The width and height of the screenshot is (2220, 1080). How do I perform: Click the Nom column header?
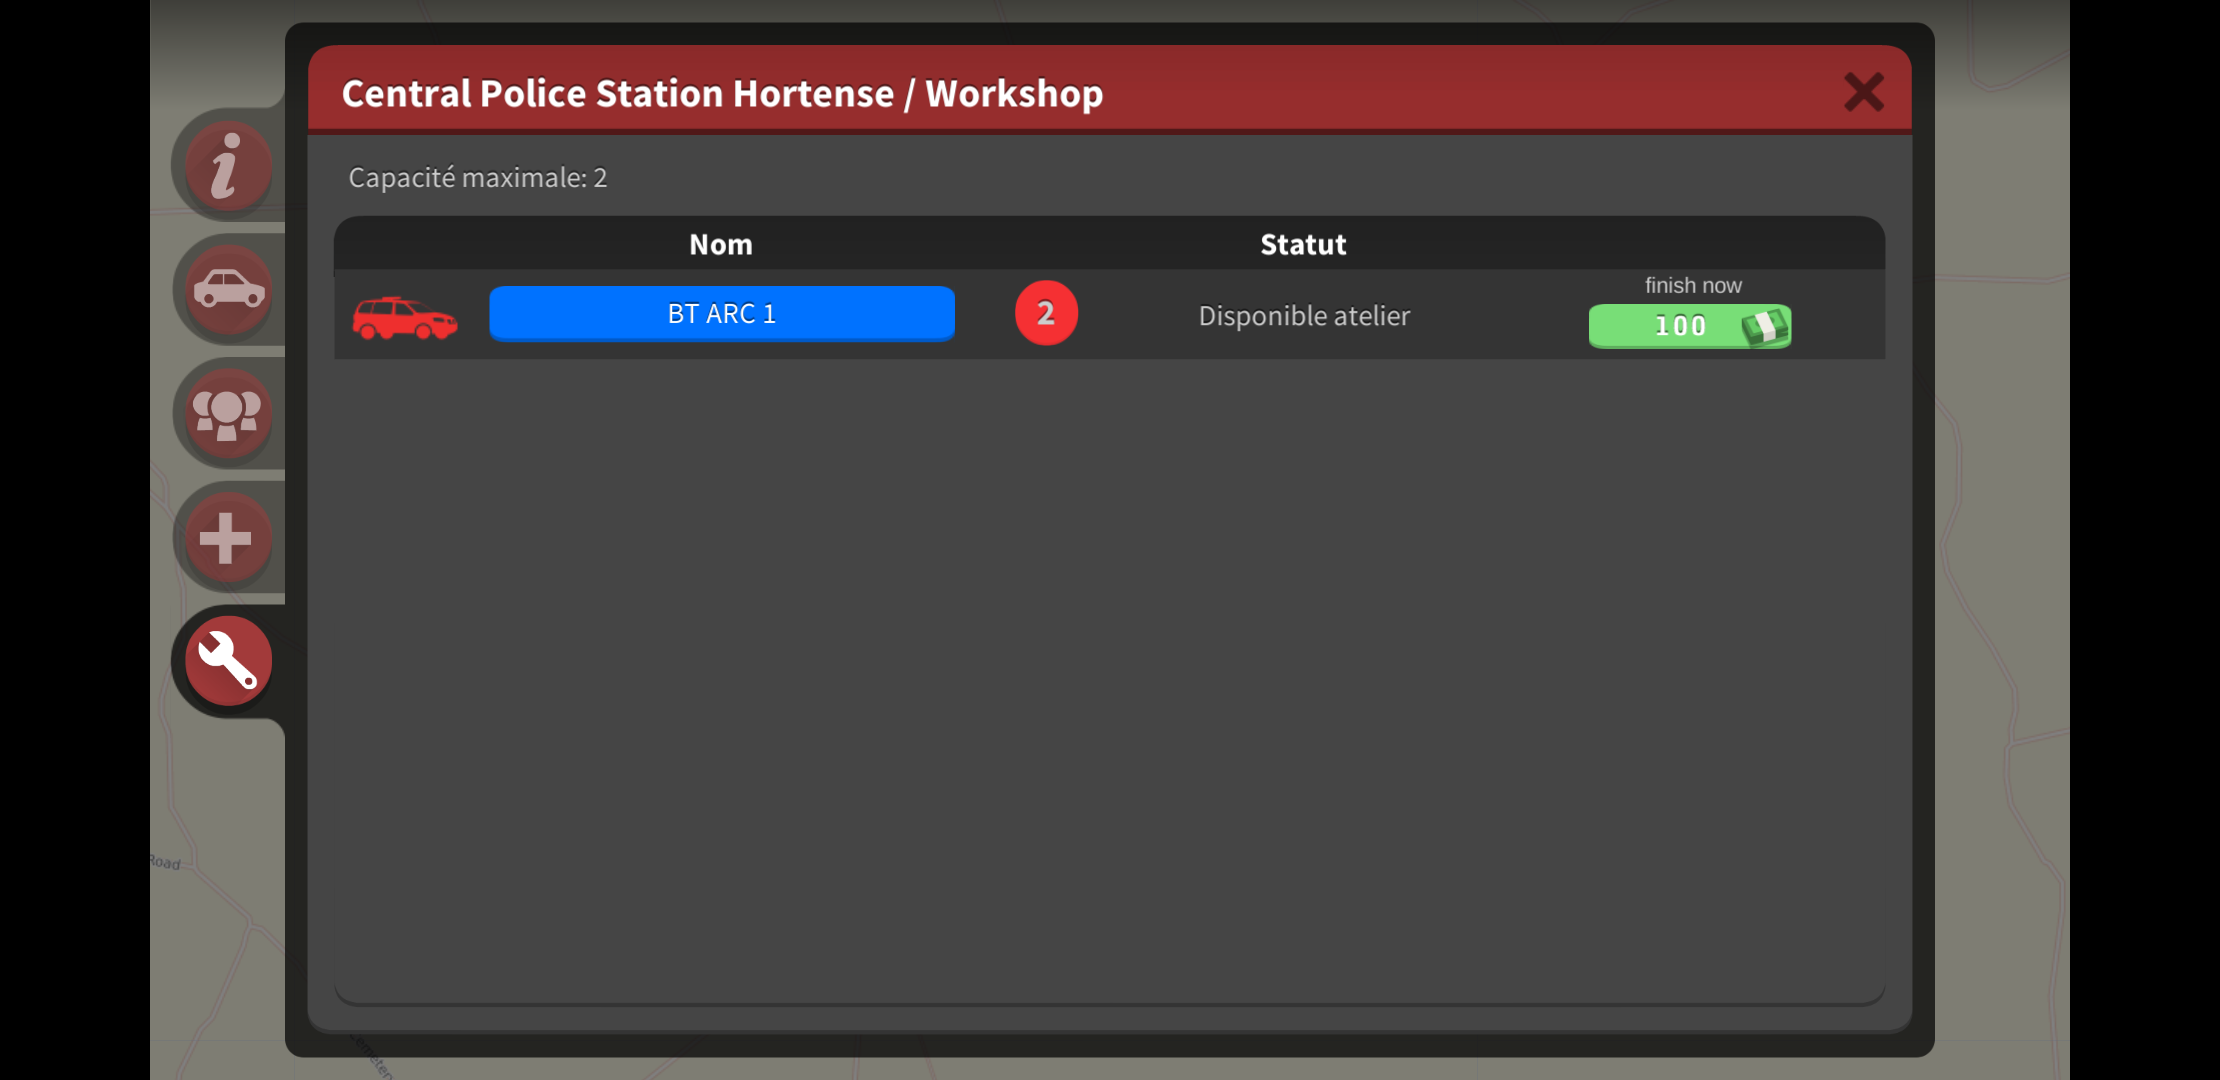(721, 245)
